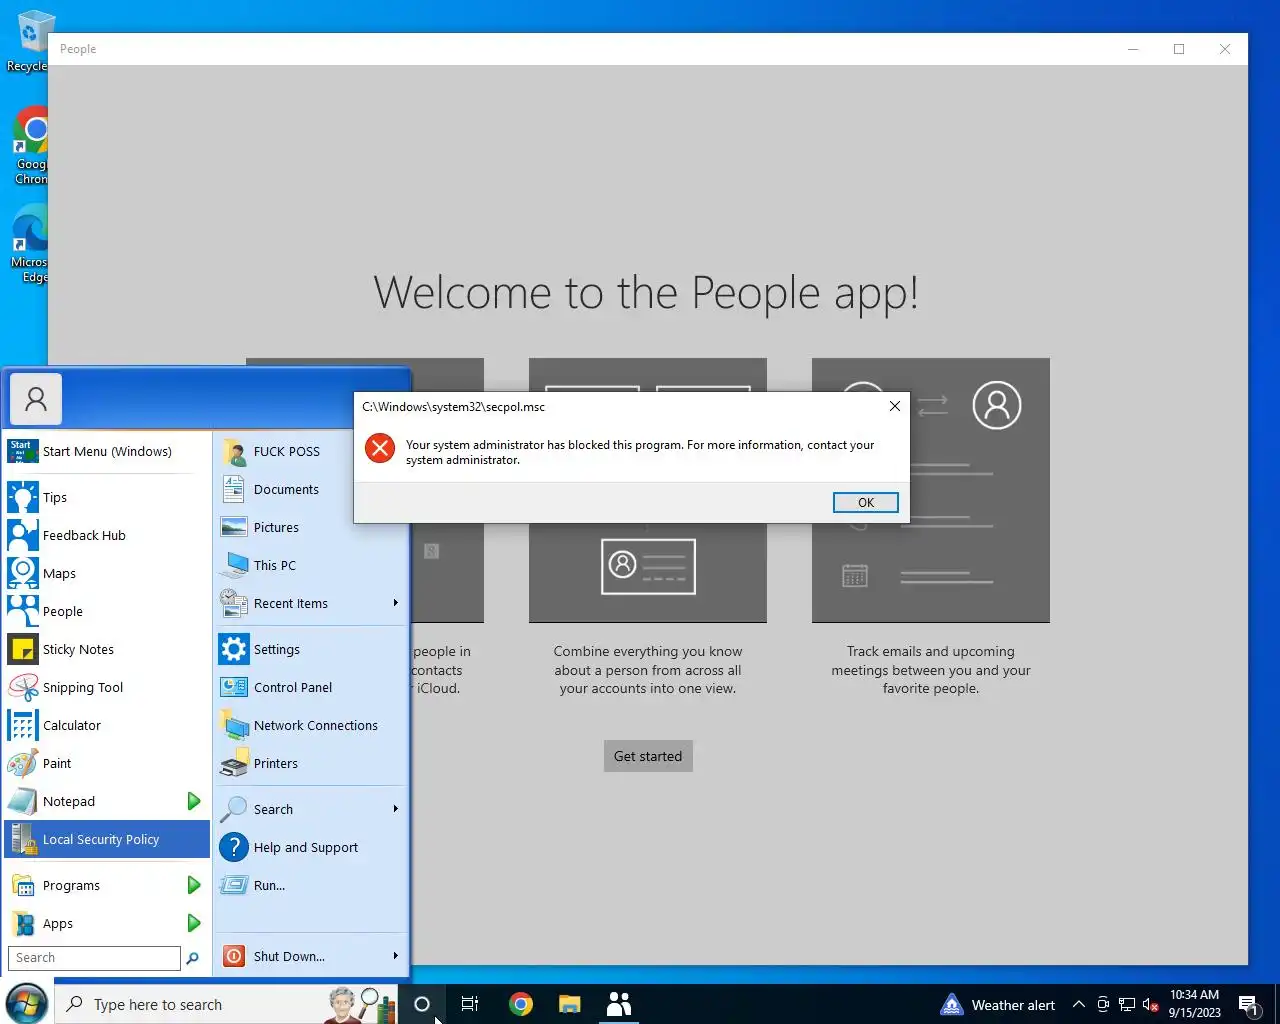Click the user account picture

click(36, 399)
